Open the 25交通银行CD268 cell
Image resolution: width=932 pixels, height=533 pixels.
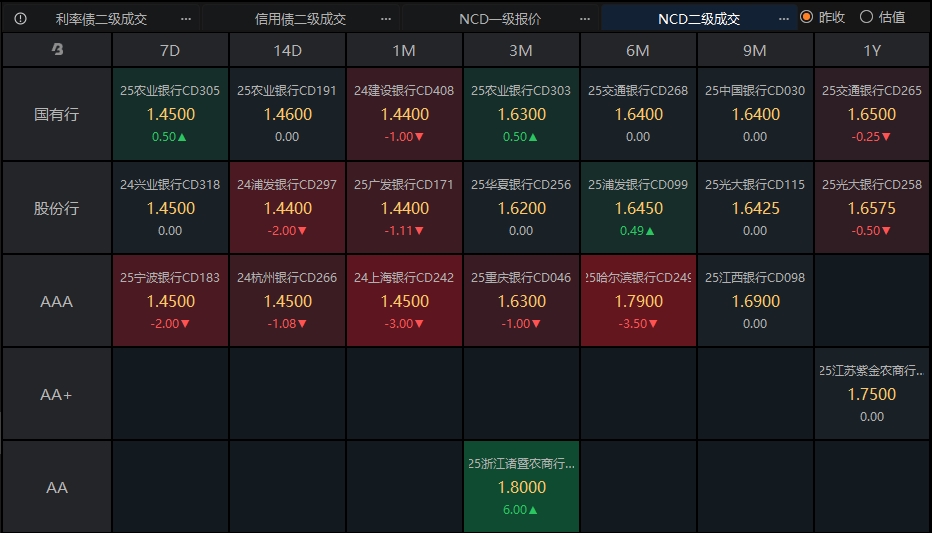pos(638,114)
